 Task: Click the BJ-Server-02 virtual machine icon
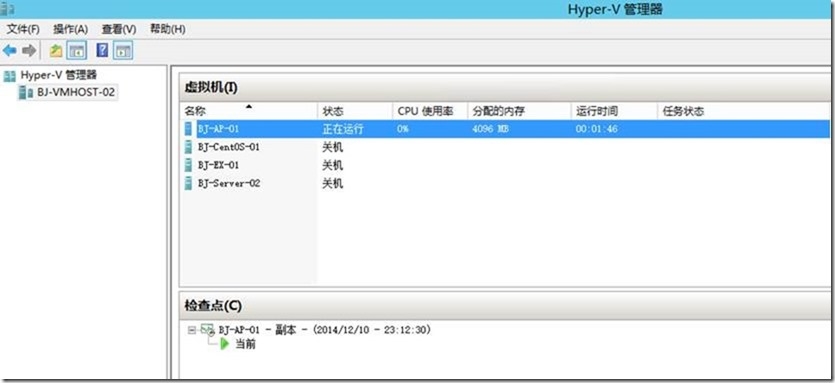[x=188, y=183]
